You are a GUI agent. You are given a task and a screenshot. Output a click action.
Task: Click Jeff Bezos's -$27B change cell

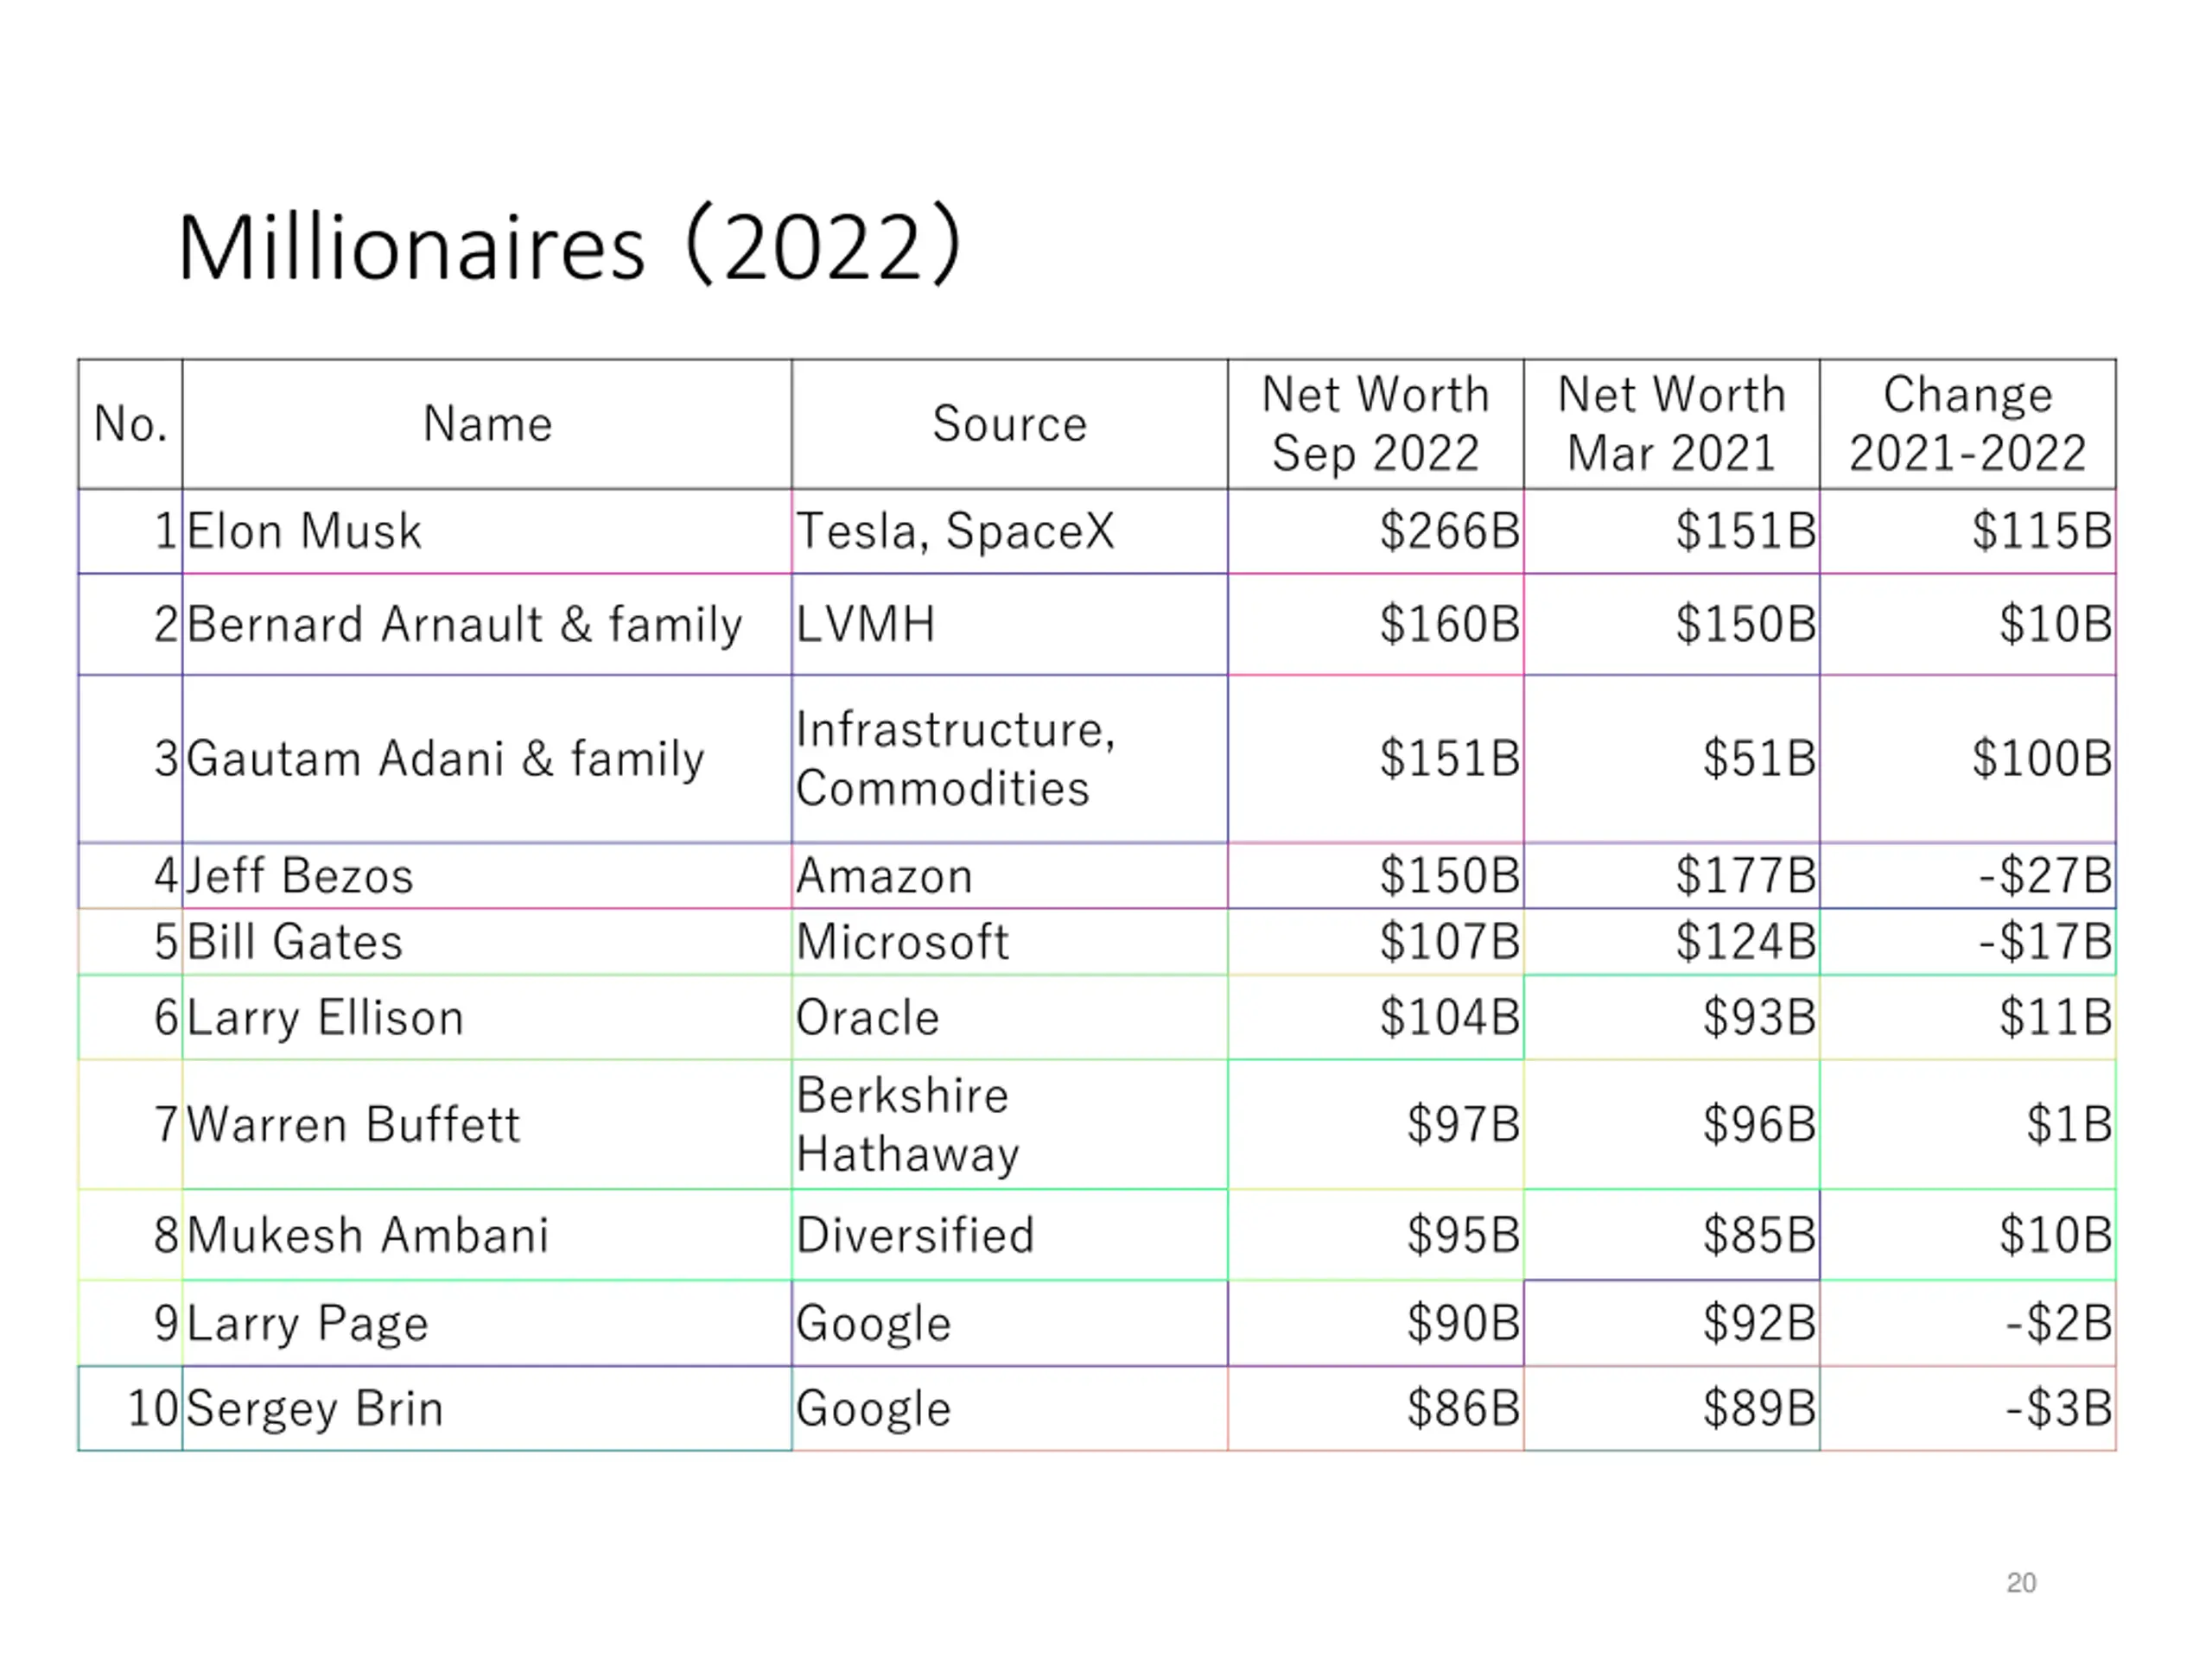(x=1968, y=876)
